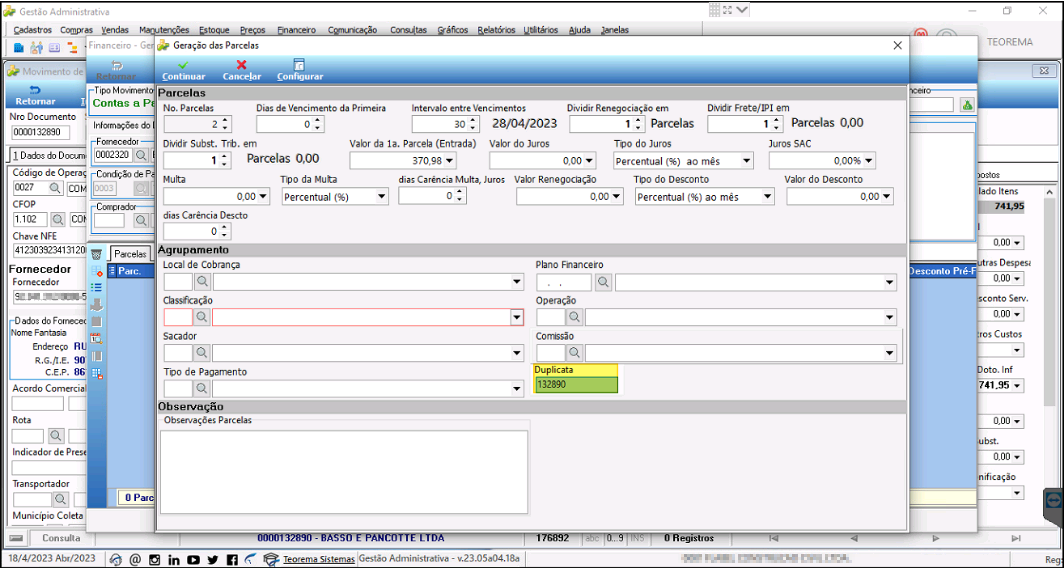Open the Juros SAC dropdown arrow

[869, 162]
